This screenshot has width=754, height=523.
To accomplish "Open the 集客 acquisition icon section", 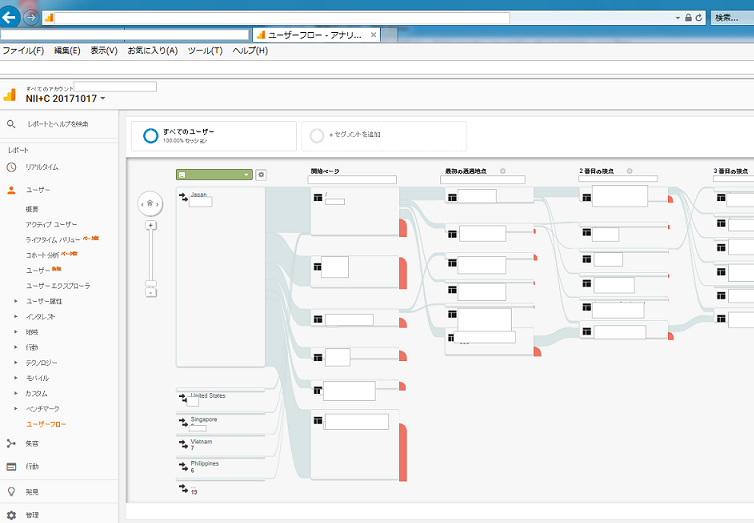I will point(11,443).
